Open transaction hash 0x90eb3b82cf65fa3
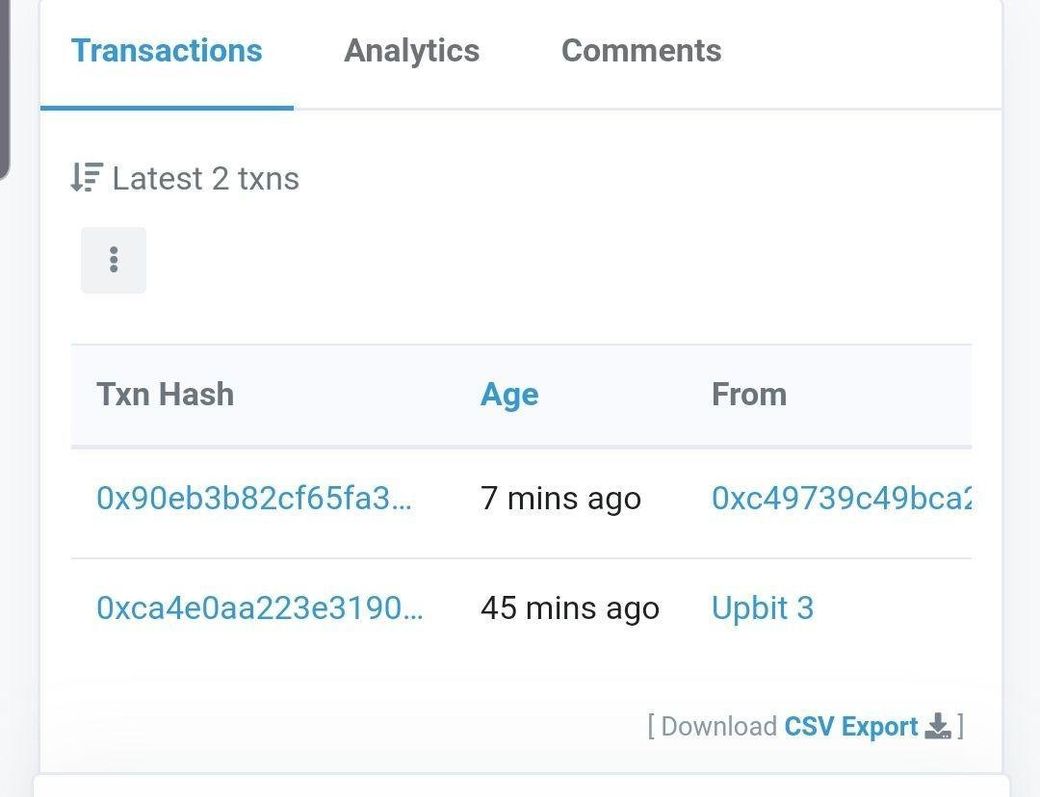This screenshot has height=797, width=1040. click(253, 498)
